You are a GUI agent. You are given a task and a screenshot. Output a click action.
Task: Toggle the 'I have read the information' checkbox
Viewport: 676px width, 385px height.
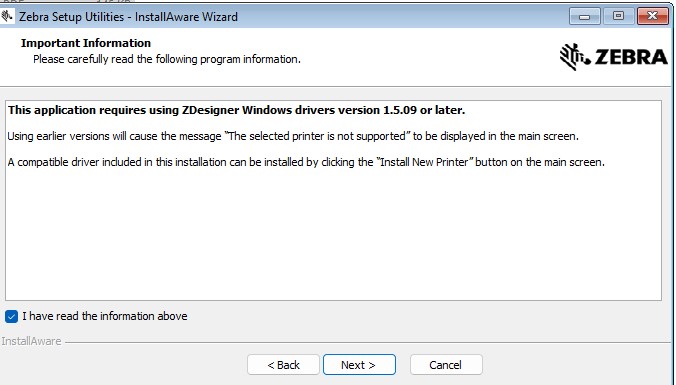12,316
